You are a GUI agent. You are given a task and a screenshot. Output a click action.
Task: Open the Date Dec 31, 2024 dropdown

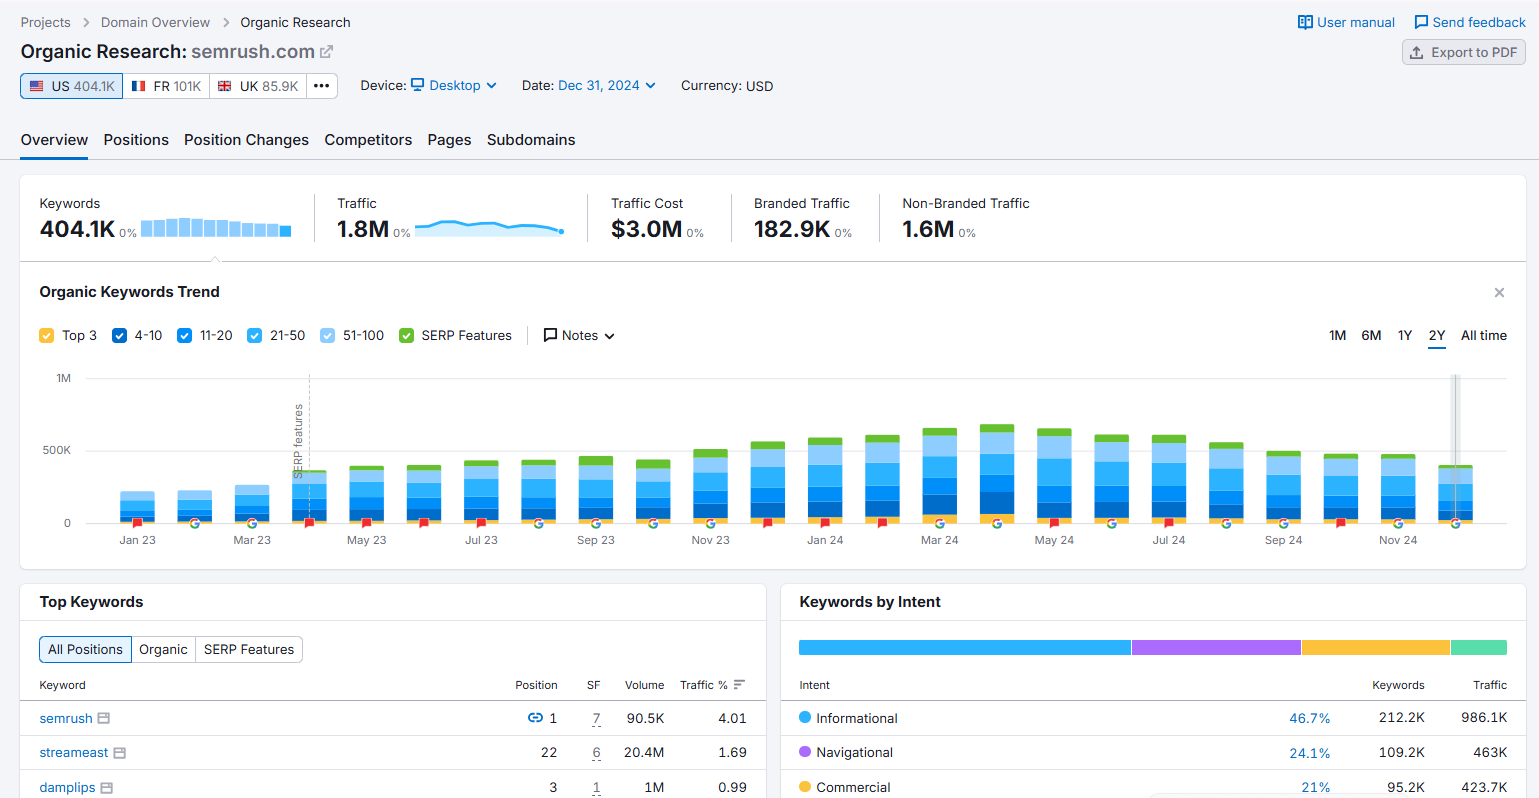607,86
